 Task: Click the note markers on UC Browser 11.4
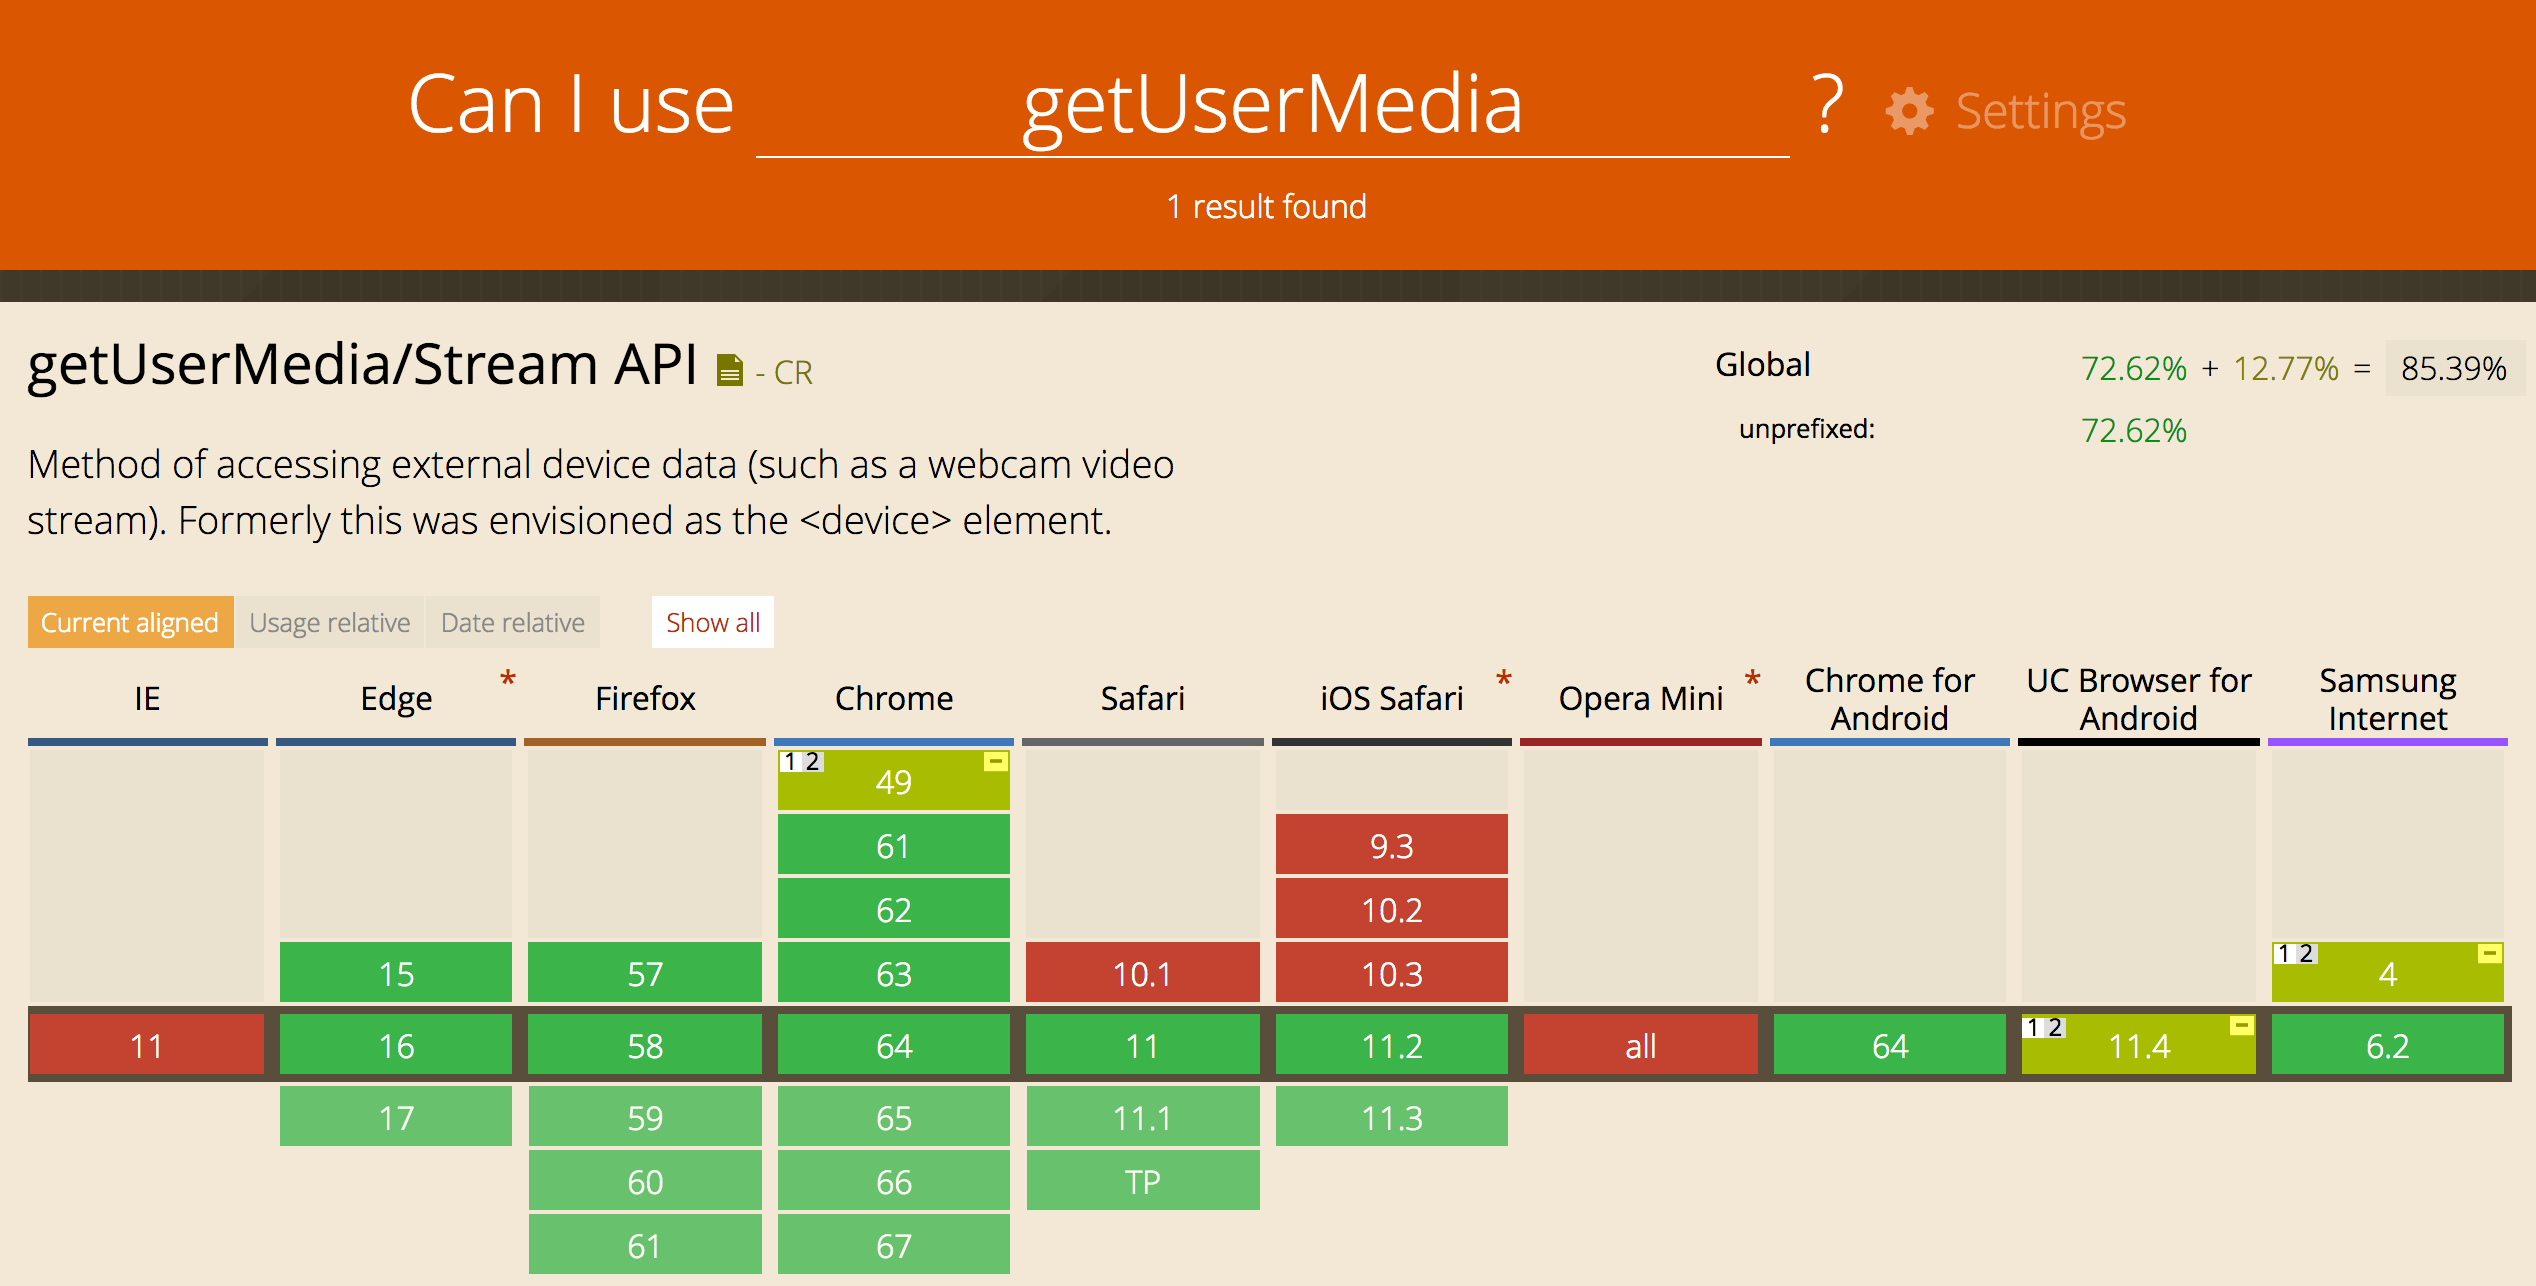click(2043, 1027)
